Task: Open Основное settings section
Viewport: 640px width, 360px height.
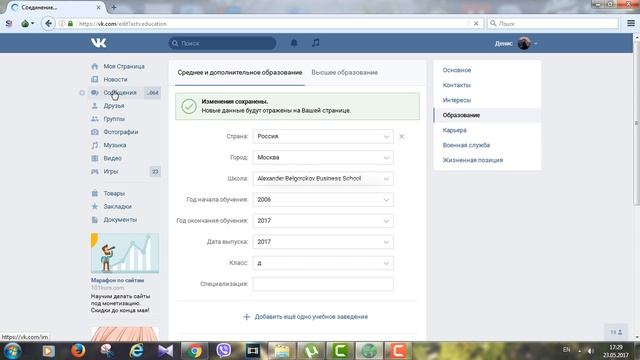Action: click(x=457, y=70)
